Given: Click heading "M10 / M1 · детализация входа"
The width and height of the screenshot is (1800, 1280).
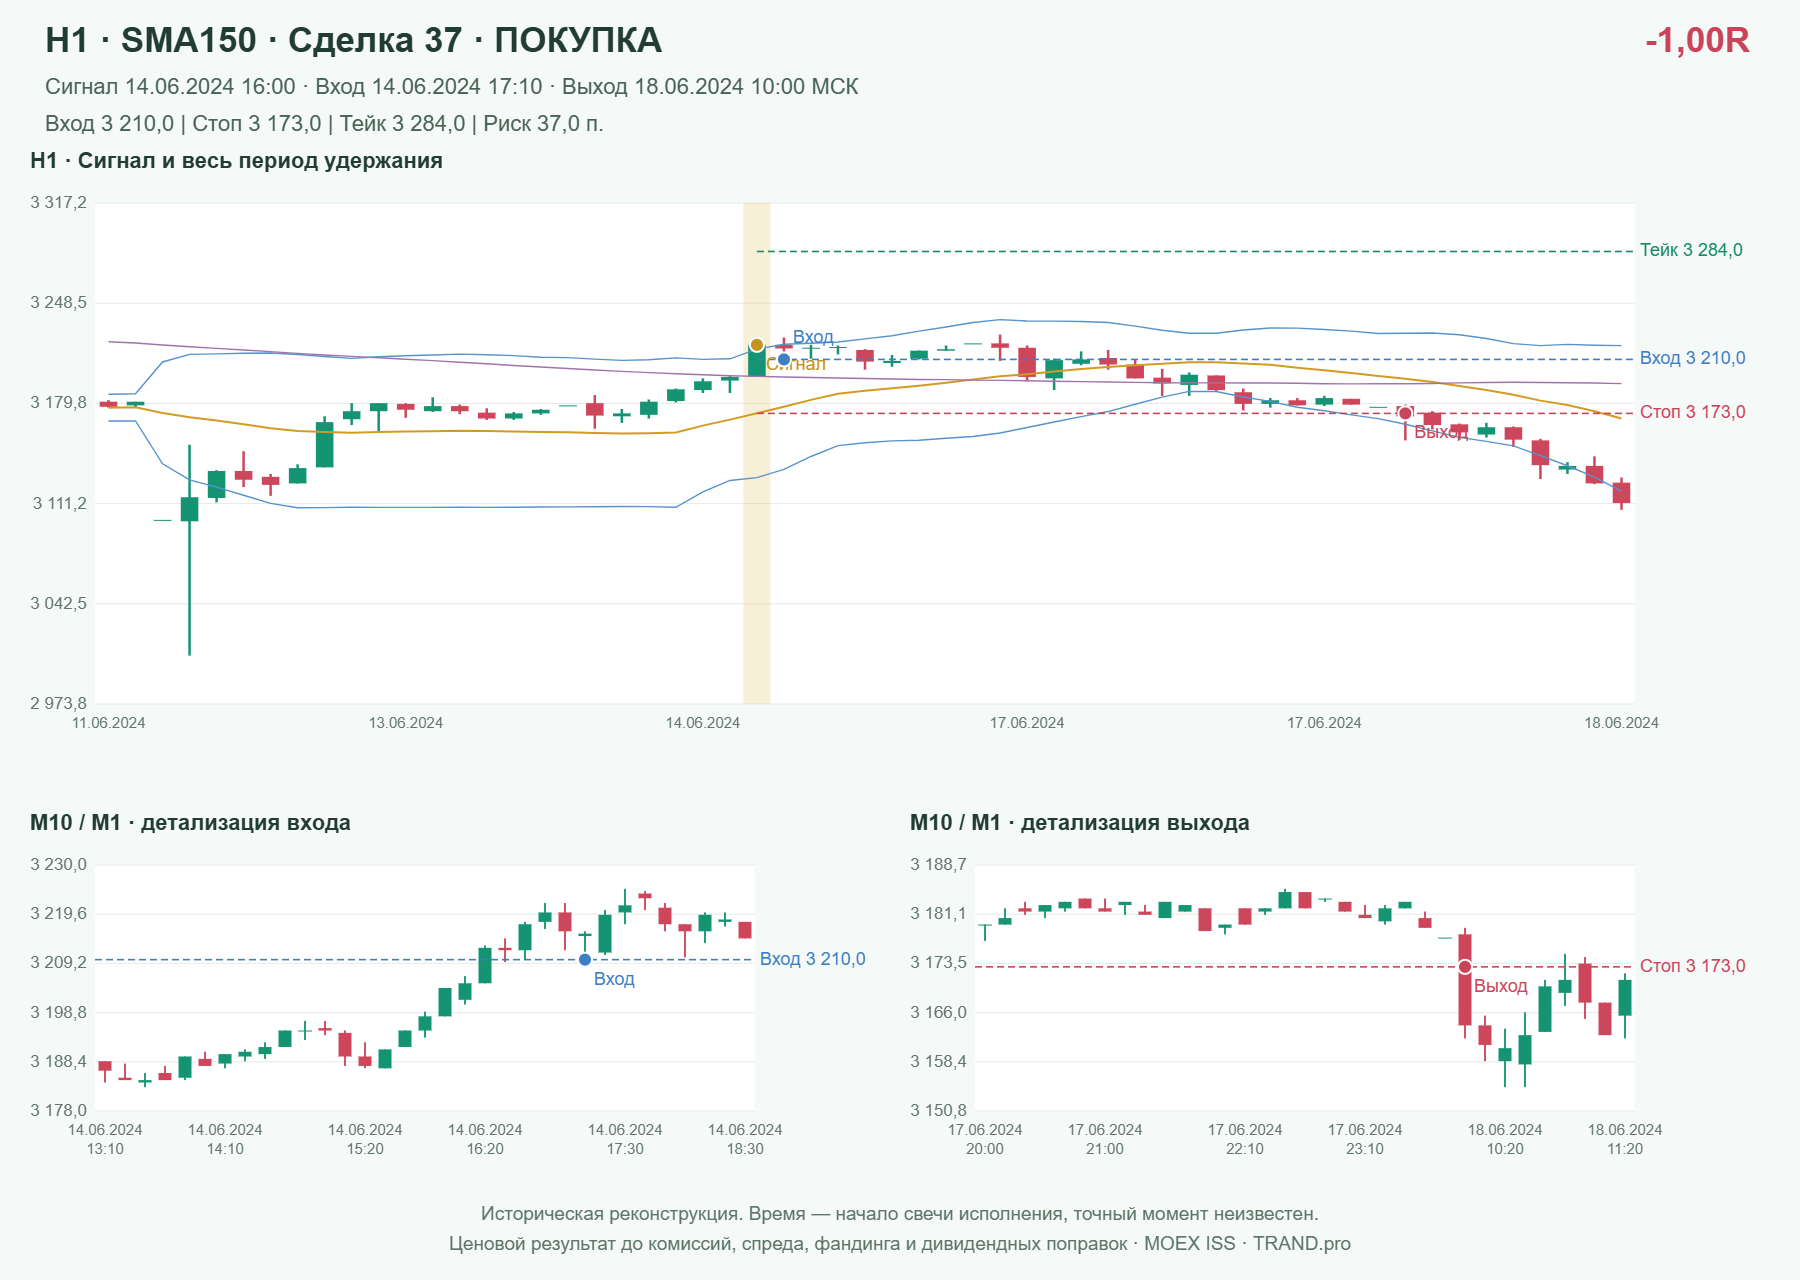Looking at the screenshot, I should [x=190, y=823].
